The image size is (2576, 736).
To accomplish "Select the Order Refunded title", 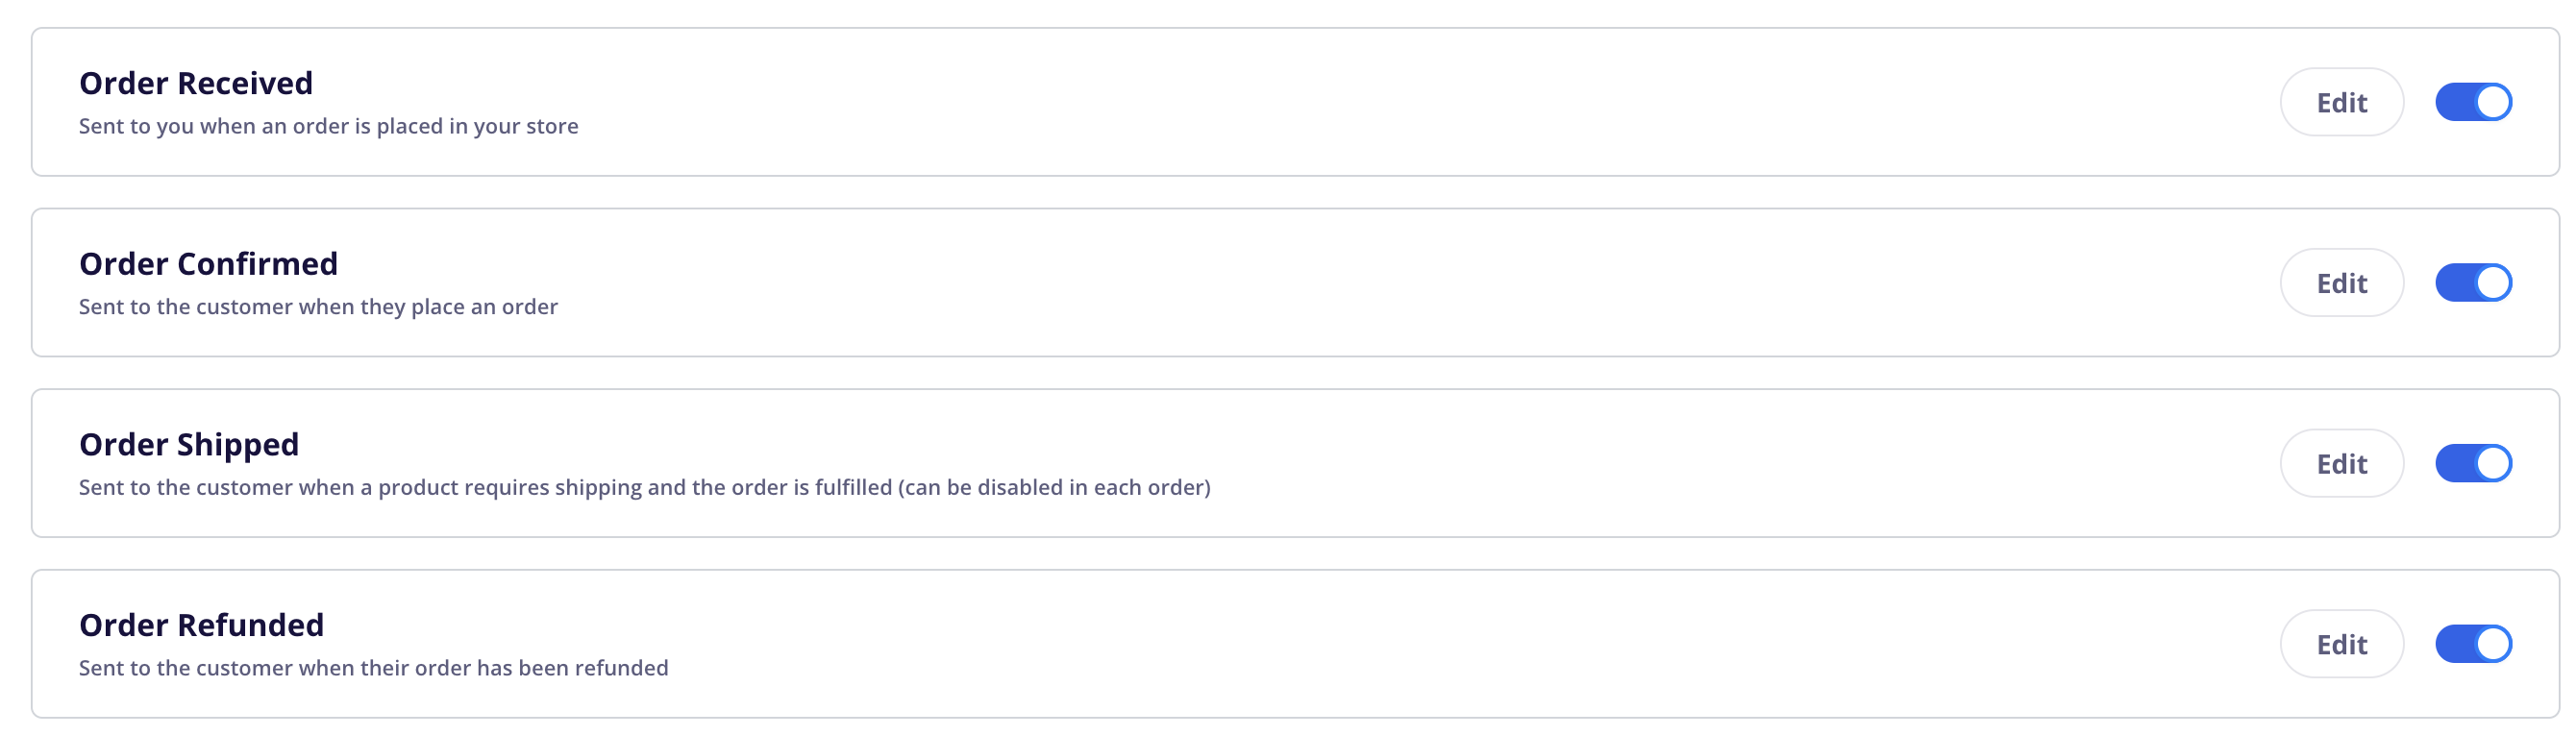I will point(201,625).
